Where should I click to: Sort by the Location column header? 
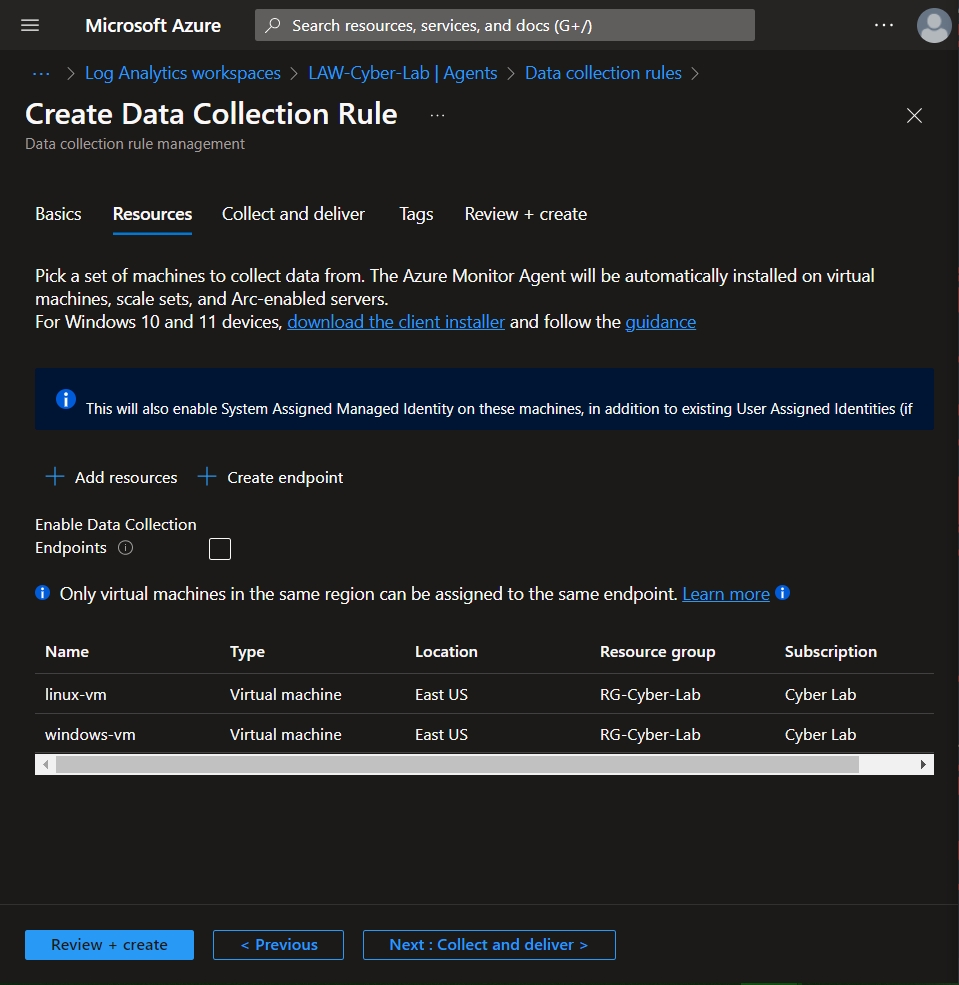pyautogui.click(x=446, y=651)
